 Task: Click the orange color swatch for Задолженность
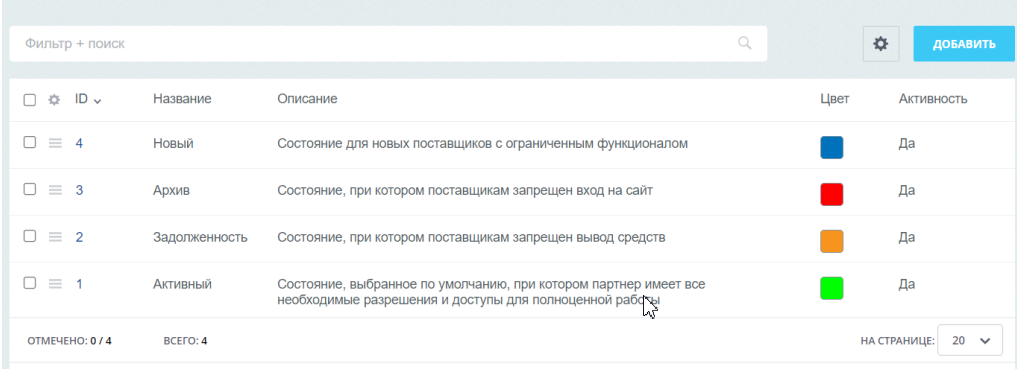pos(832,241)
